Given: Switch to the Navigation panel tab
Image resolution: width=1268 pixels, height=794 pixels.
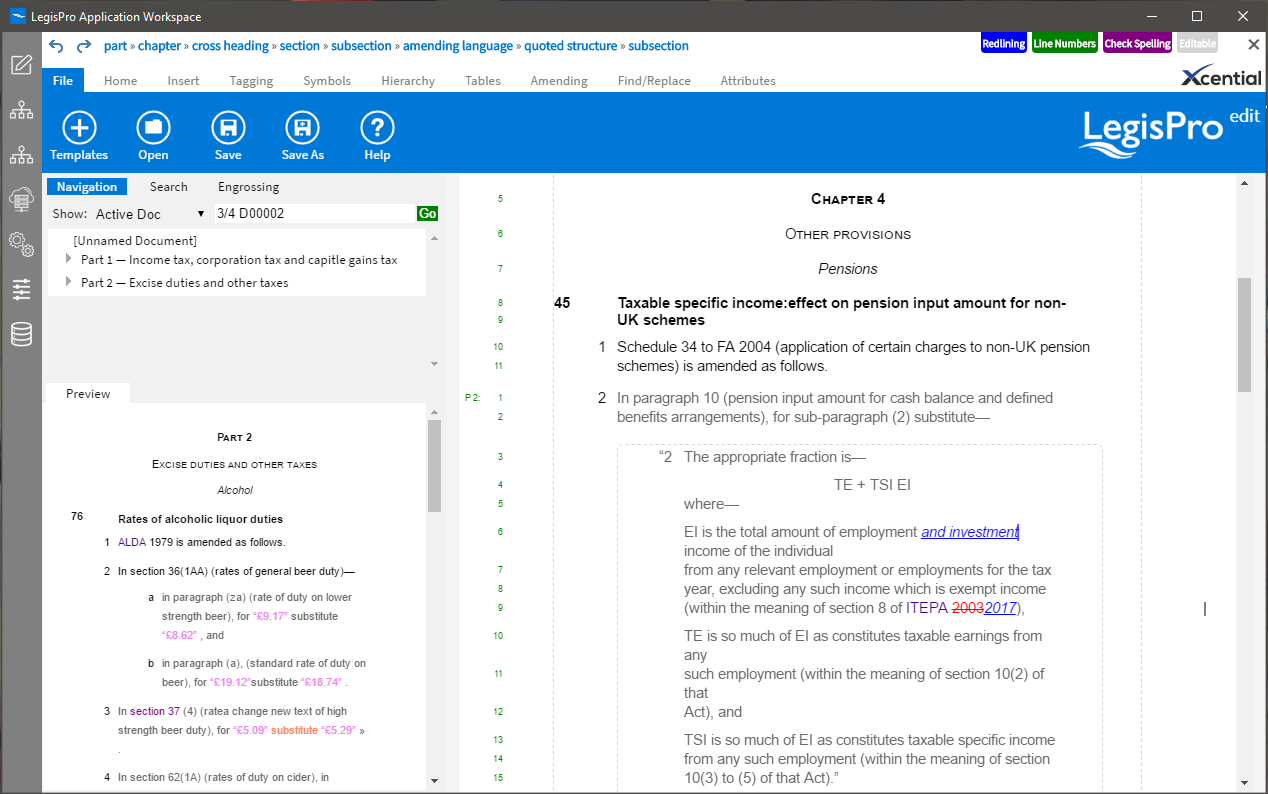Looking at the screenshot, I should pyautogui.click(x=87, y=187).
